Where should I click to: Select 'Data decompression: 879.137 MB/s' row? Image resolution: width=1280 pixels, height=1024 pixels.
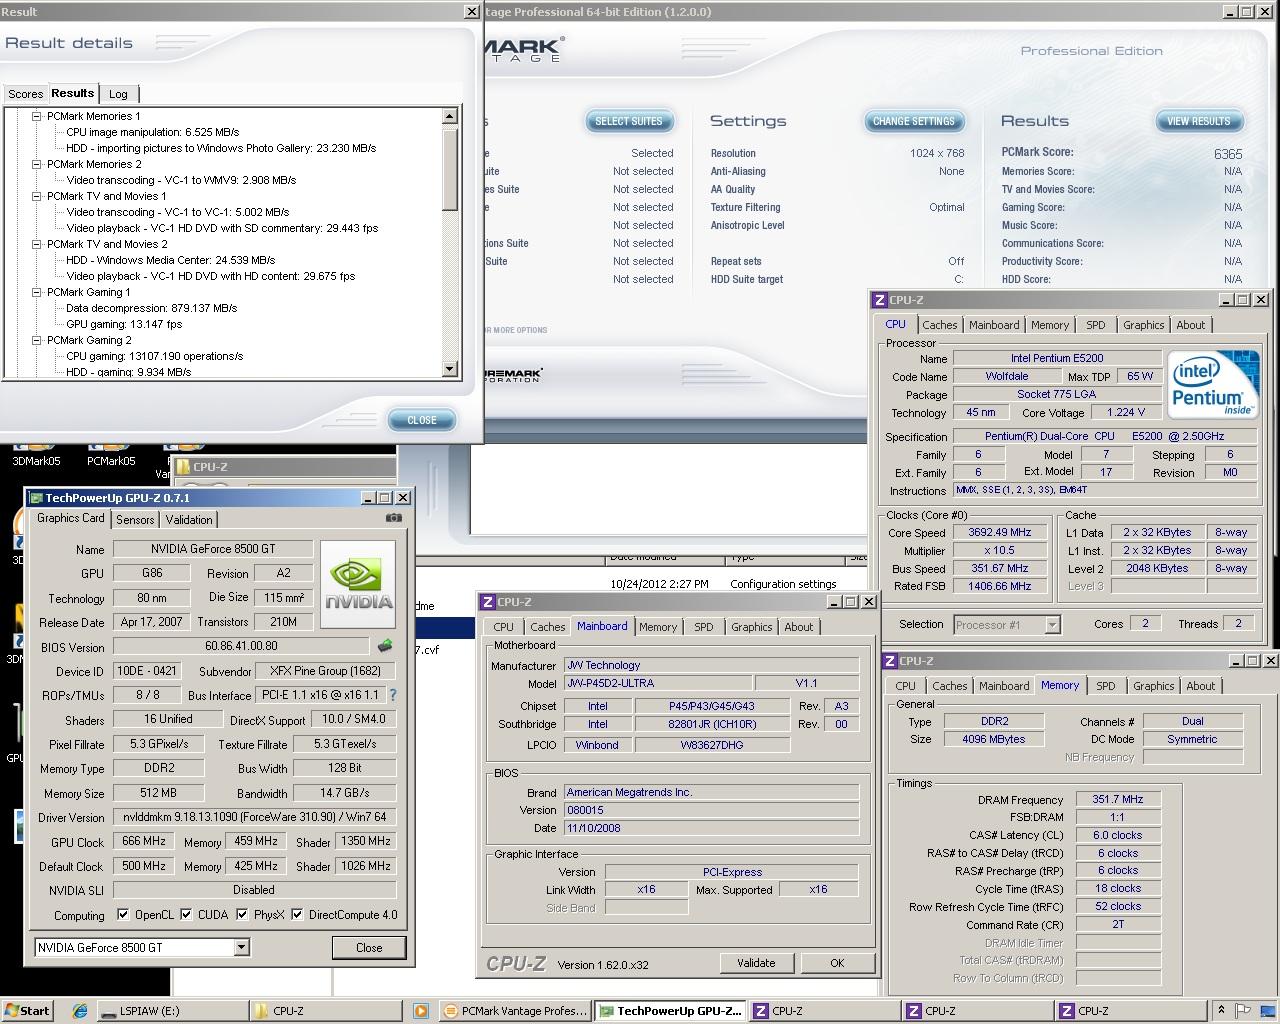pos(151,308)
